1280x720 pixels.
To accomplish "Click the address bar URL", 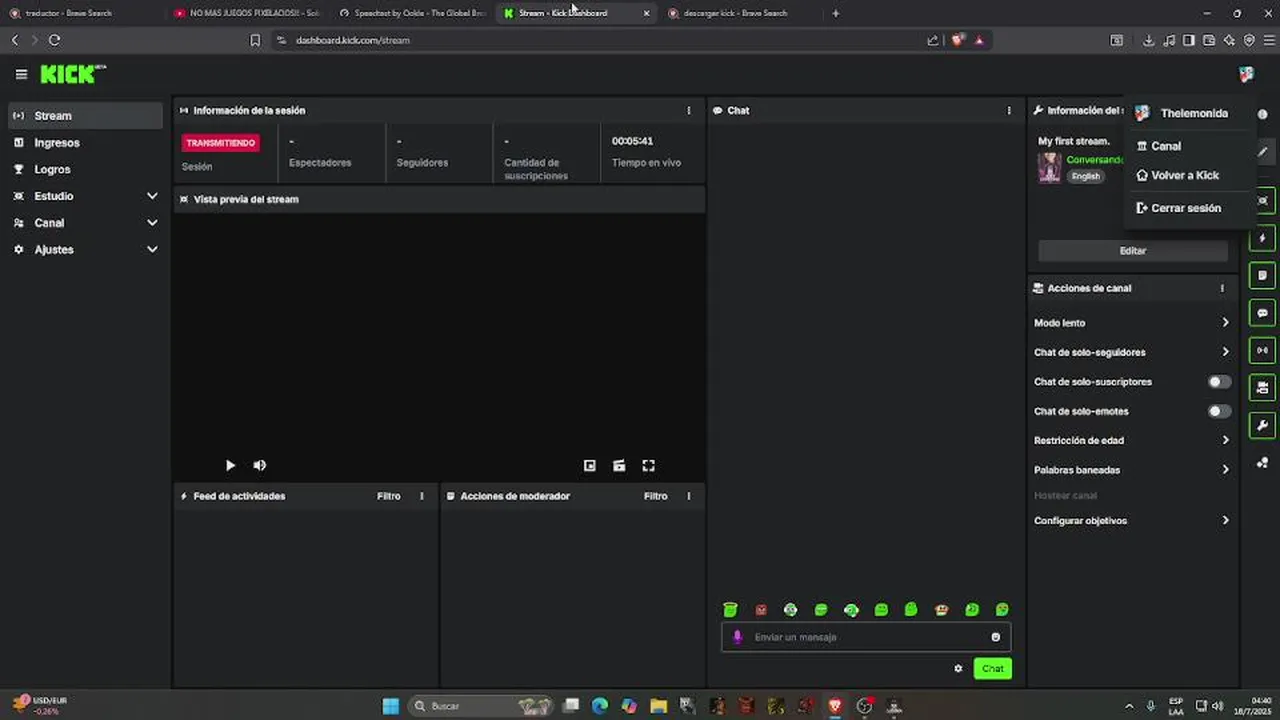I will (353, 40).
